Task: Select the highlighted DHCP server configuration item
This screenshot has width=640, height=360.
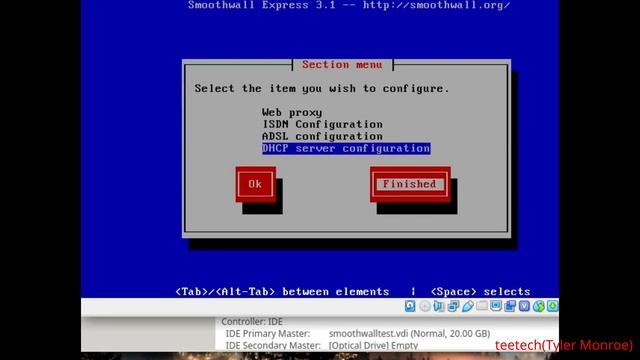Action: pos(346,148)
